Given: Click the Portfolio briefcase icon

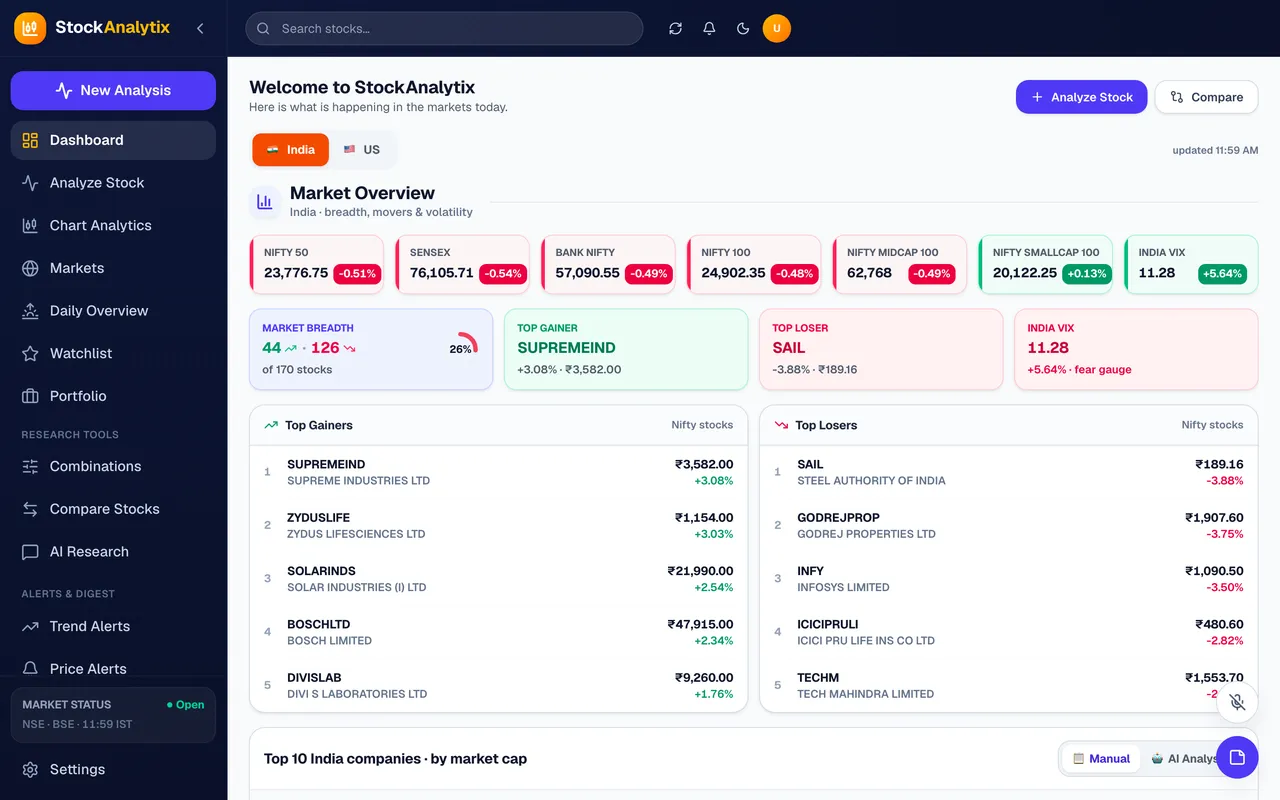Looking at the screenshot, I should pyautogui.click(x=30, y=396).
